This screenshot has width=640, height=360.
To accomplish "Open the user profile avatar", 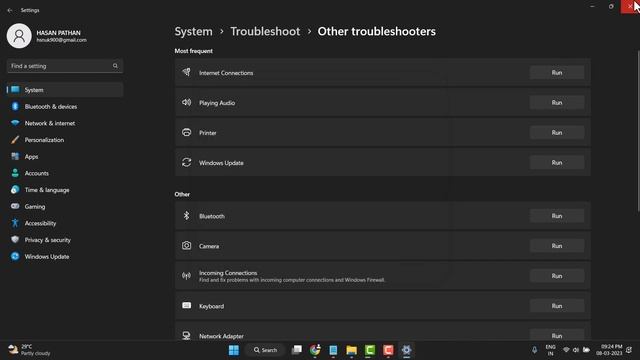I will point(19,36).
